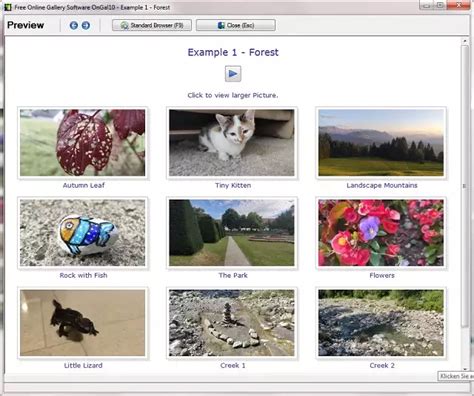Viewport: 474px width, 396px height.
Task: Click the vertical scrollbar thumb
Action: [x=465, y=186]
